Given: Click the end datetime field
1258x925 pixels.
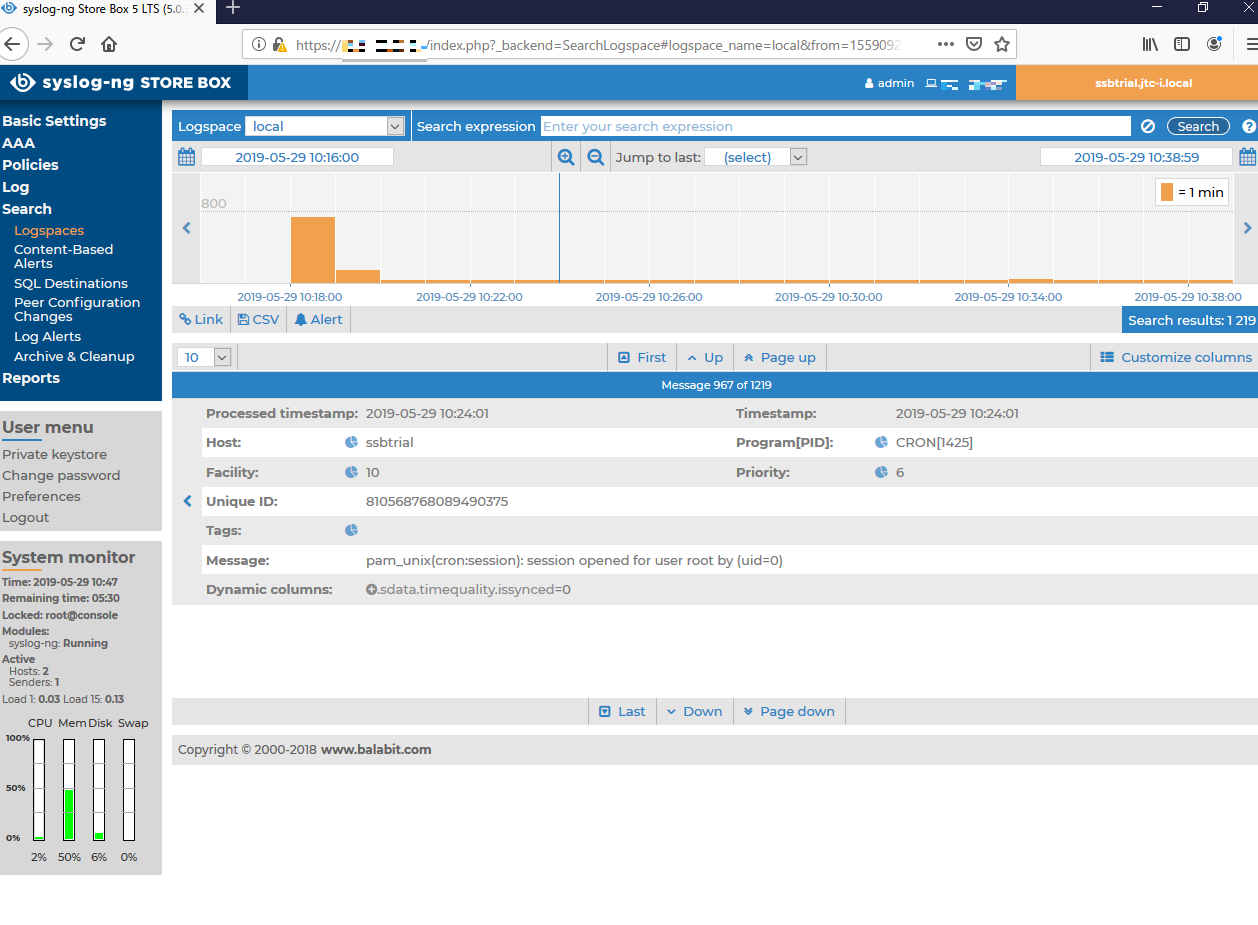Looking at the screenshot, I should point(1136,157).
